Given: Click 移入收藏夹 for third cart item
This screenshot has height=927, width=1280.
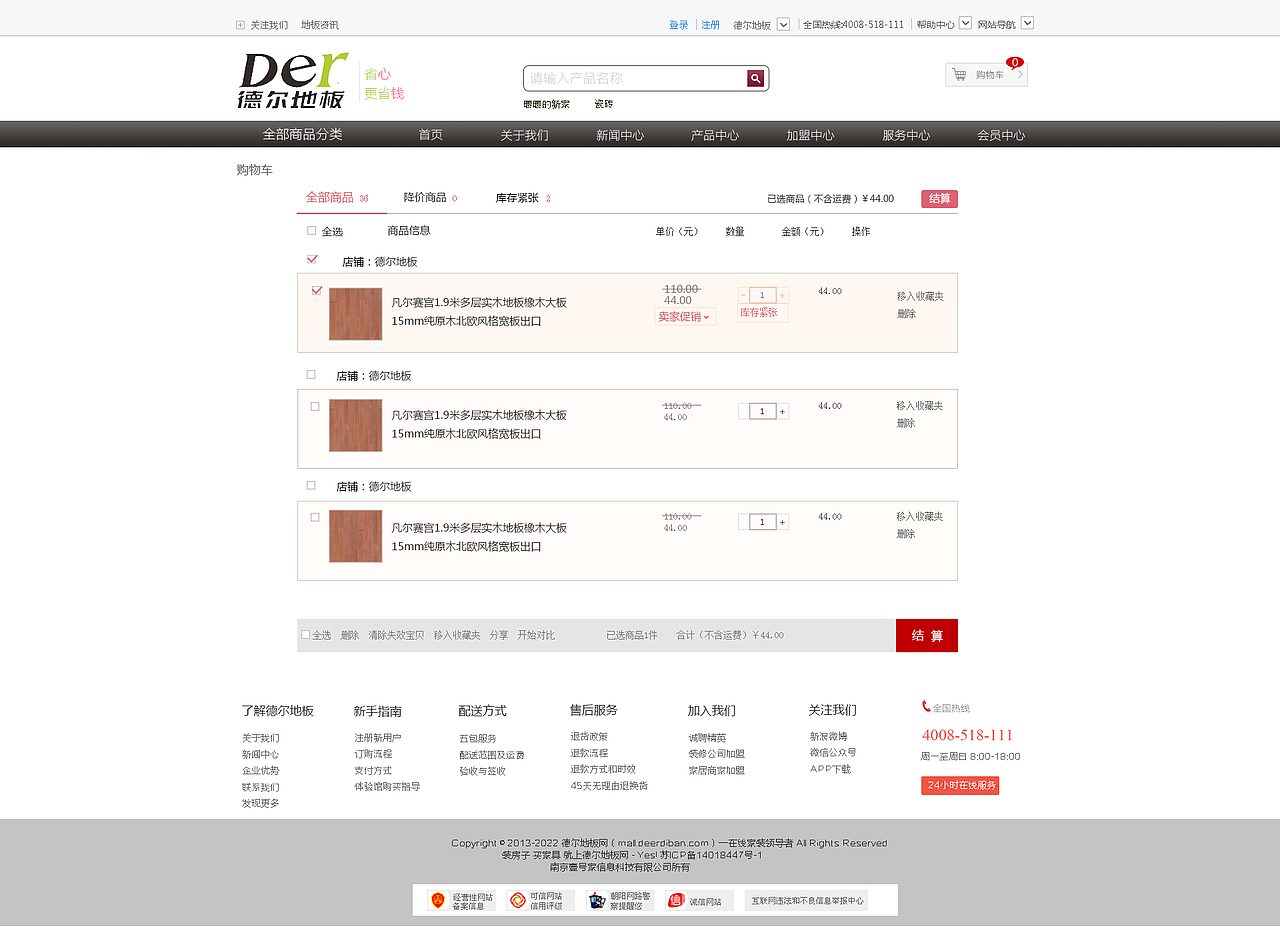Looking at the screenshot, I should (x=920, y=516).
